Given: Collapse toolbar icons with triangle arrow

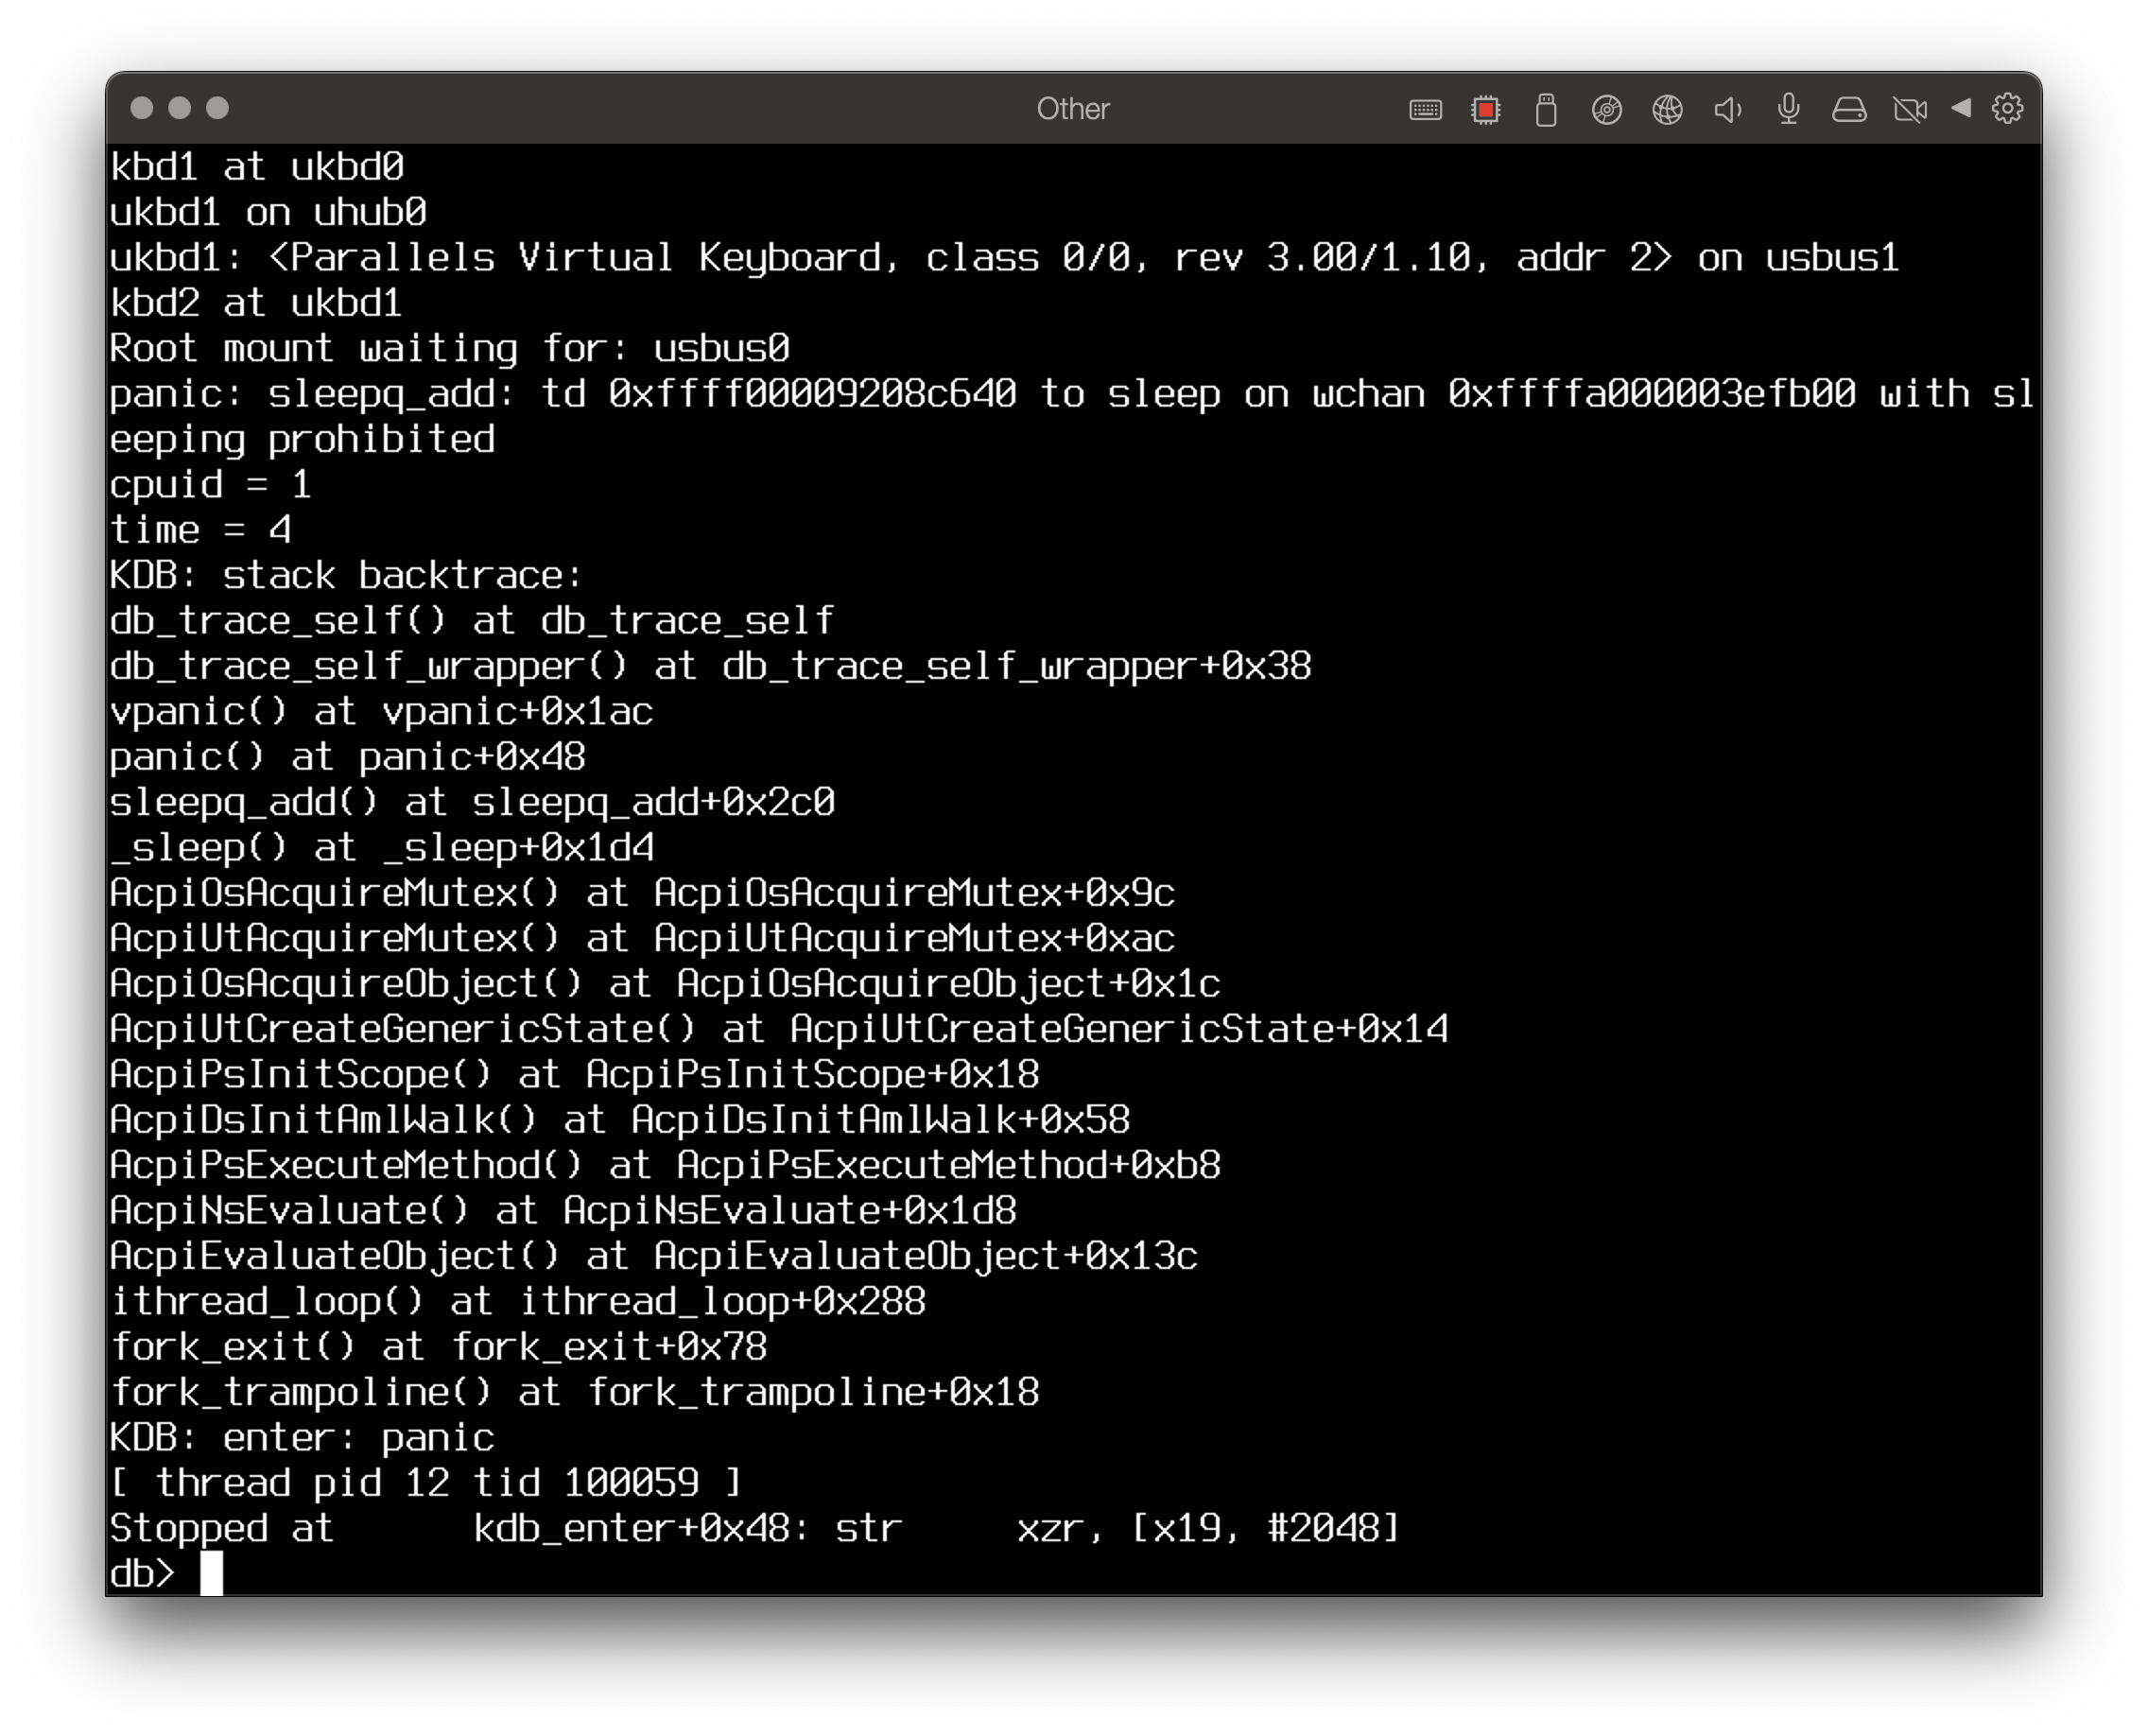Looking at the screenshot, I should click(1961, 107).
